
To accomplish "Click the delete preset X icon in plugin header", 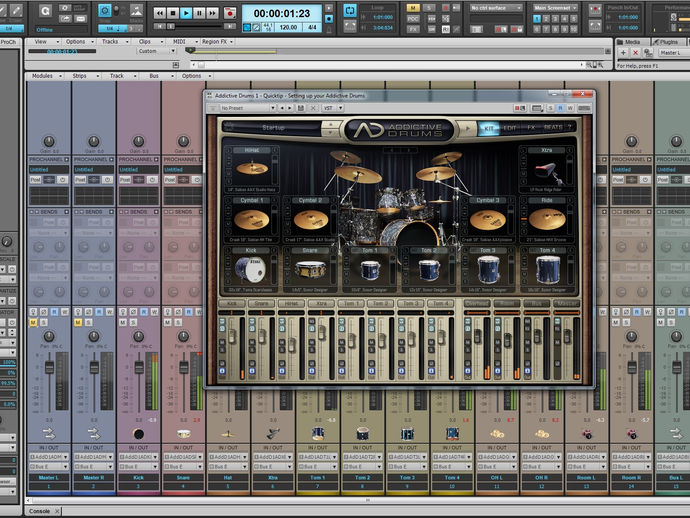I will (x=313, y=108).
